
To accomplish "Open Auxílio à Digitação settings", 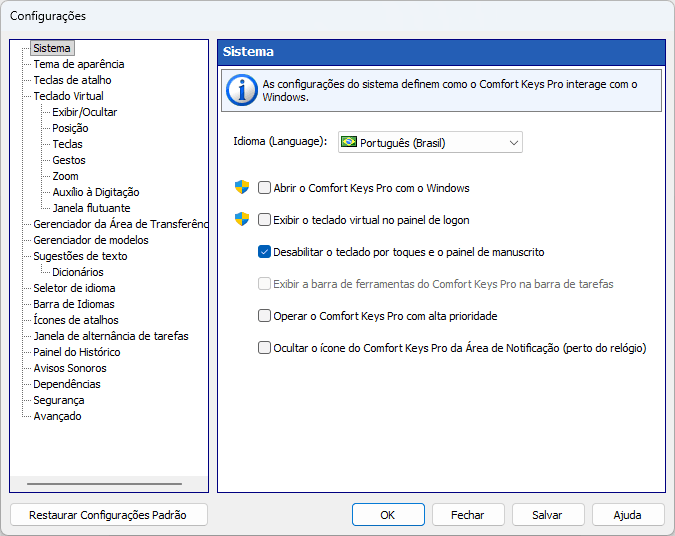I will (96, 192).
